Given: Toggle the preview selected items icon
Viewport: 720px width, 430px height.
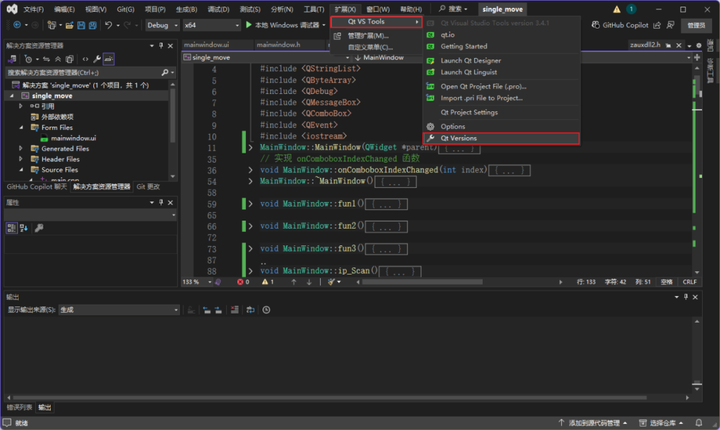Looking at the screenshot, I should coord(109,59).
